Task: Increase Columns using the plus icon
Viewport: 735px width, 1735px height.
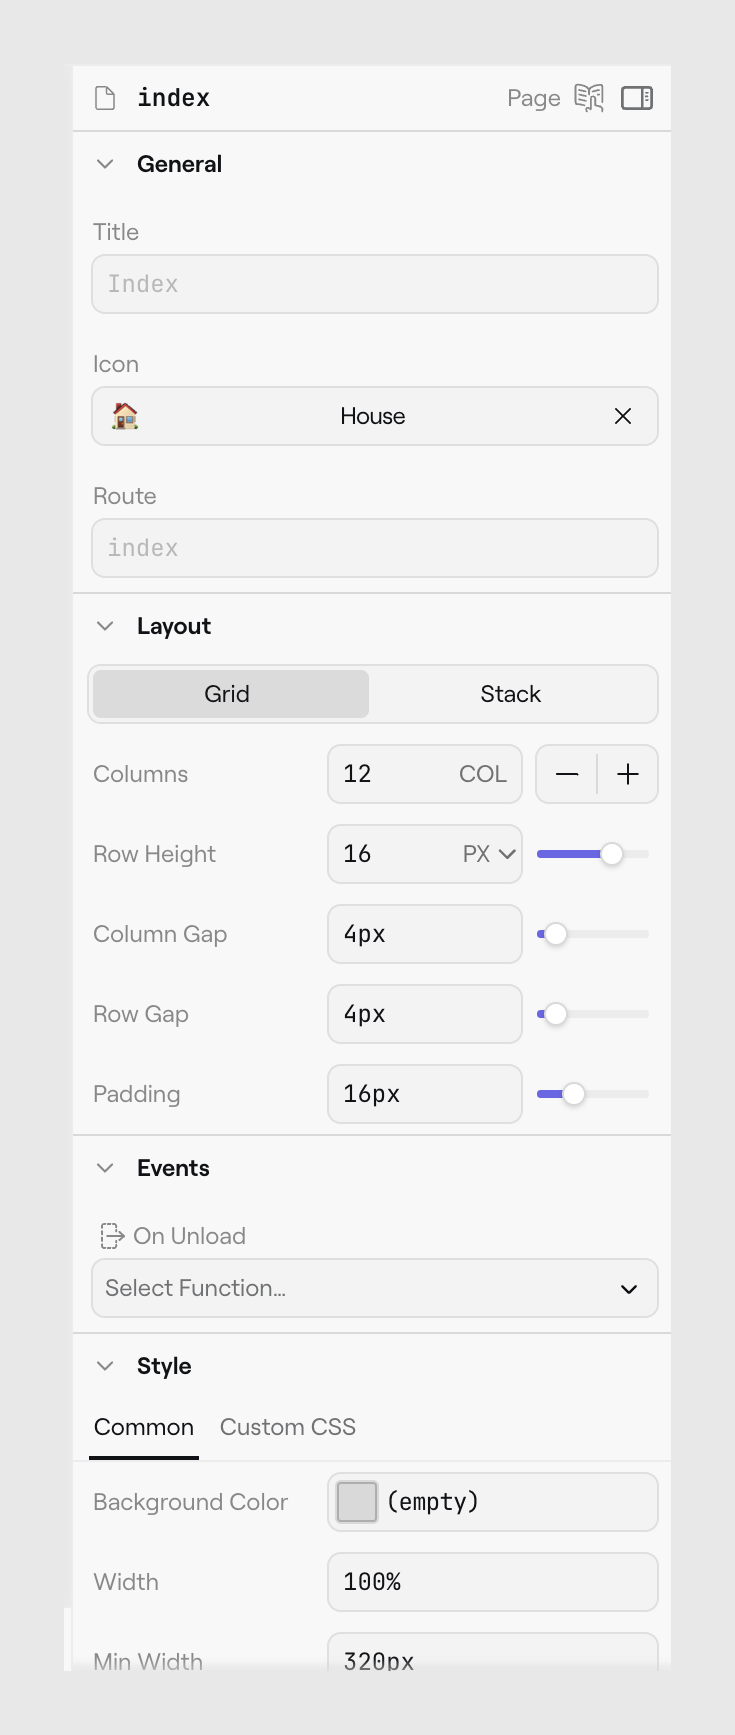Action: (x=627, y=774)
